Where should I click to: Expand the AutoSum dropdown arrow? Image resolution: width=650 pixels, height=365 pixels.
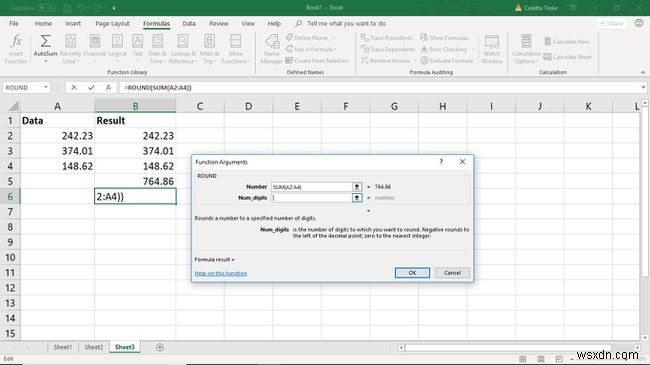point(46,61)
